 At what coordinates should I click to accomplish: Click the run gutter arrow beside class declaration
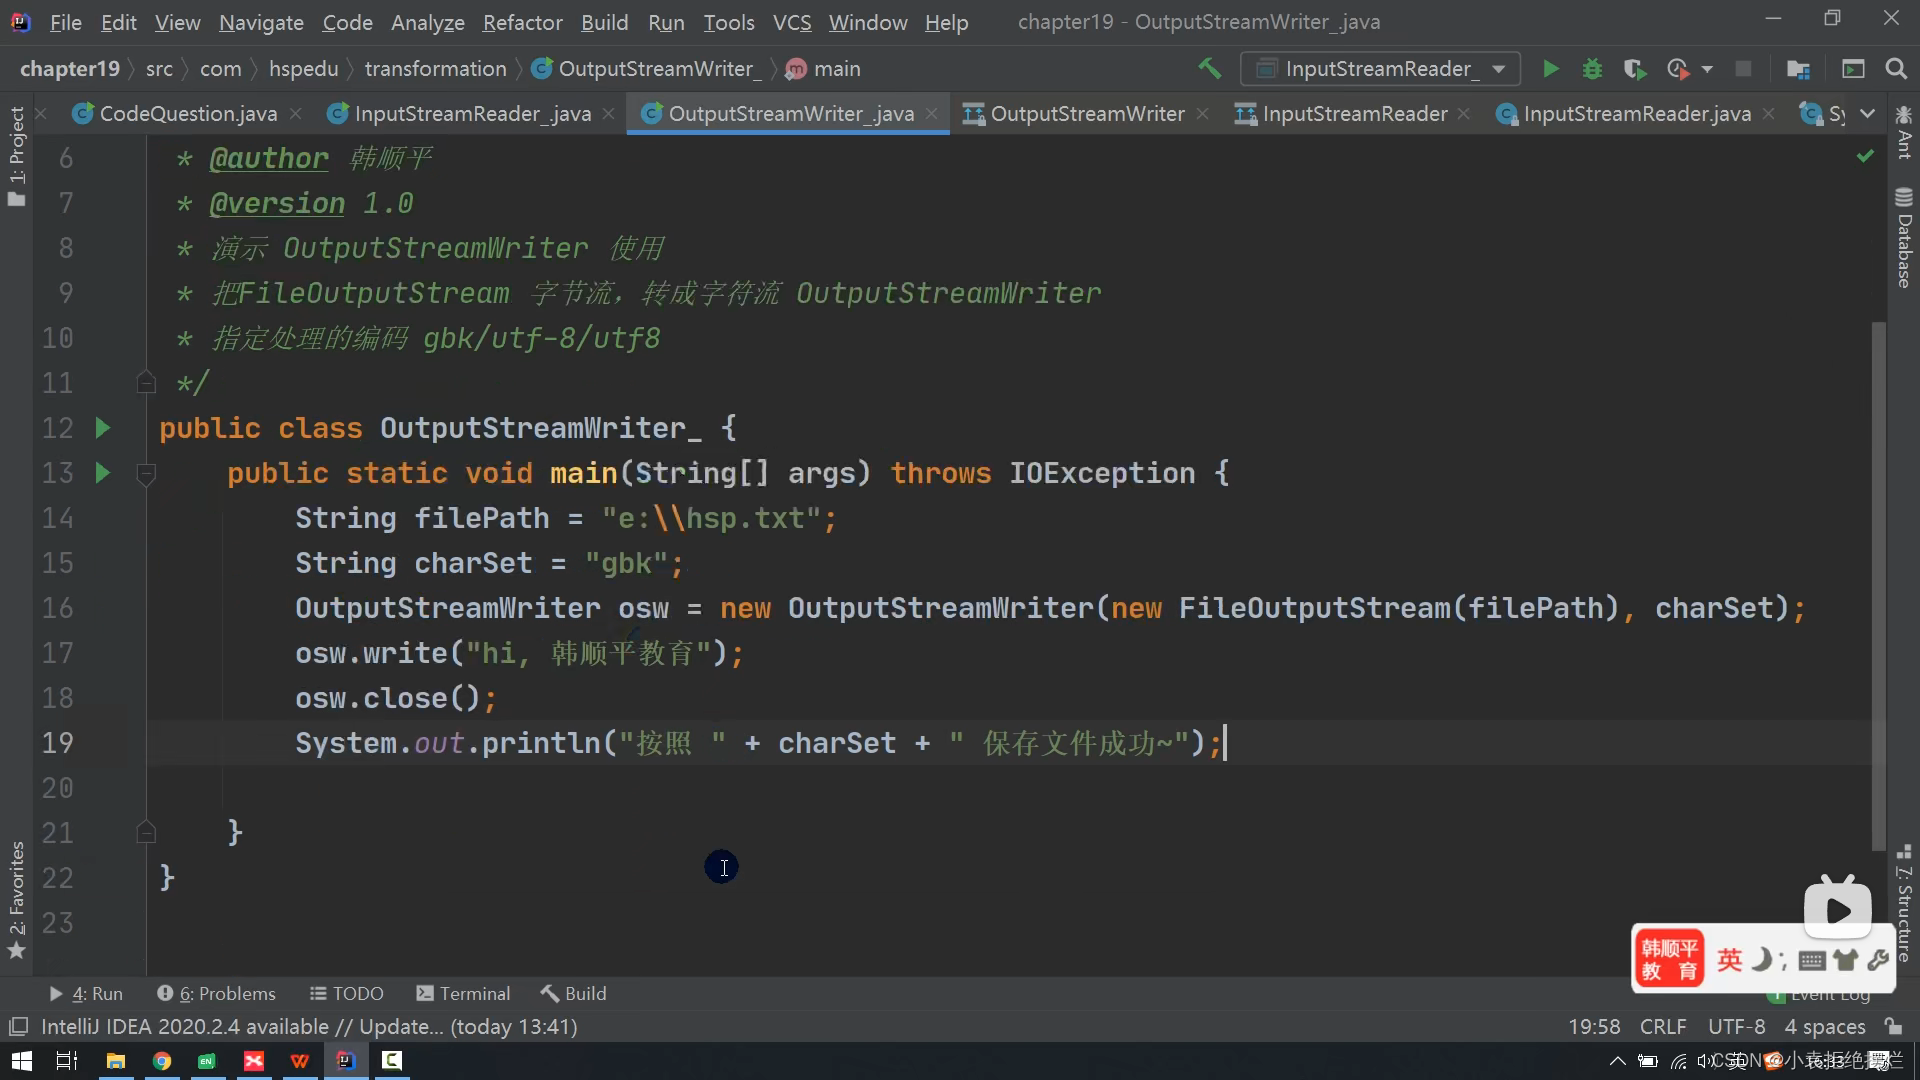pos(102,428)
